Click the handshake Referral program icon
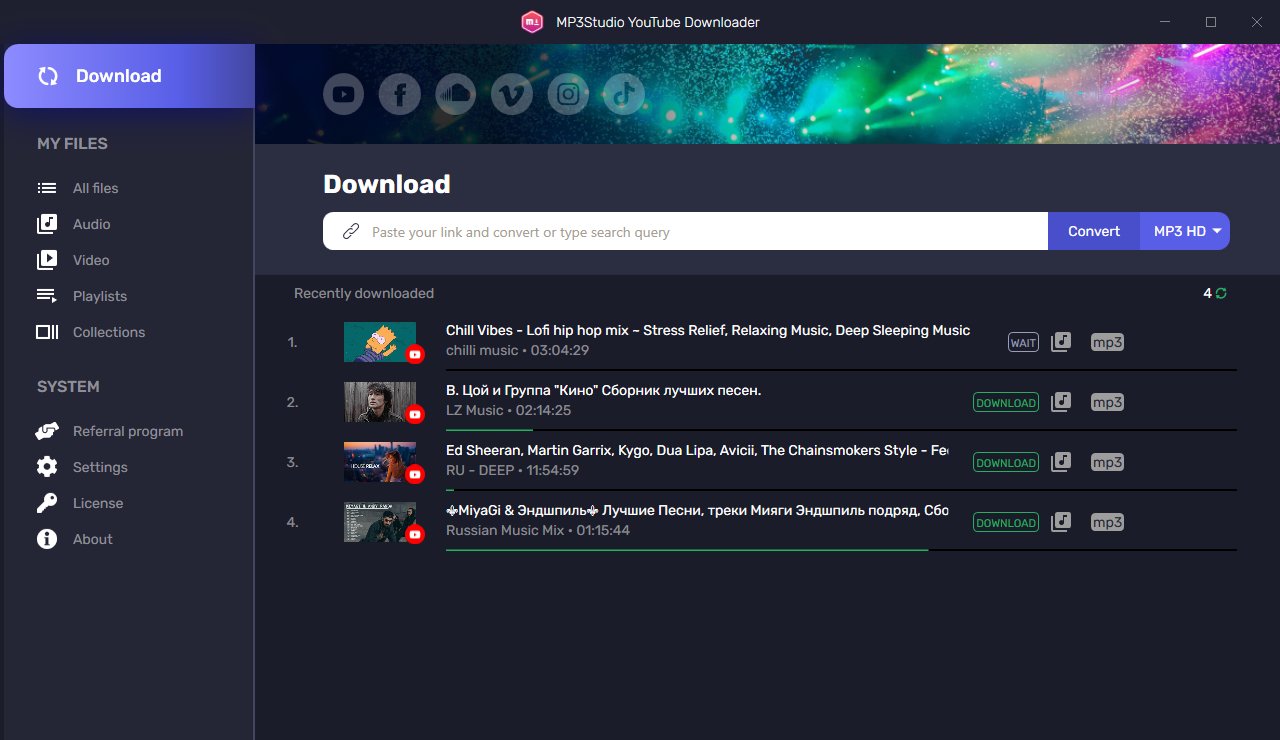 (x=47, y=431)
